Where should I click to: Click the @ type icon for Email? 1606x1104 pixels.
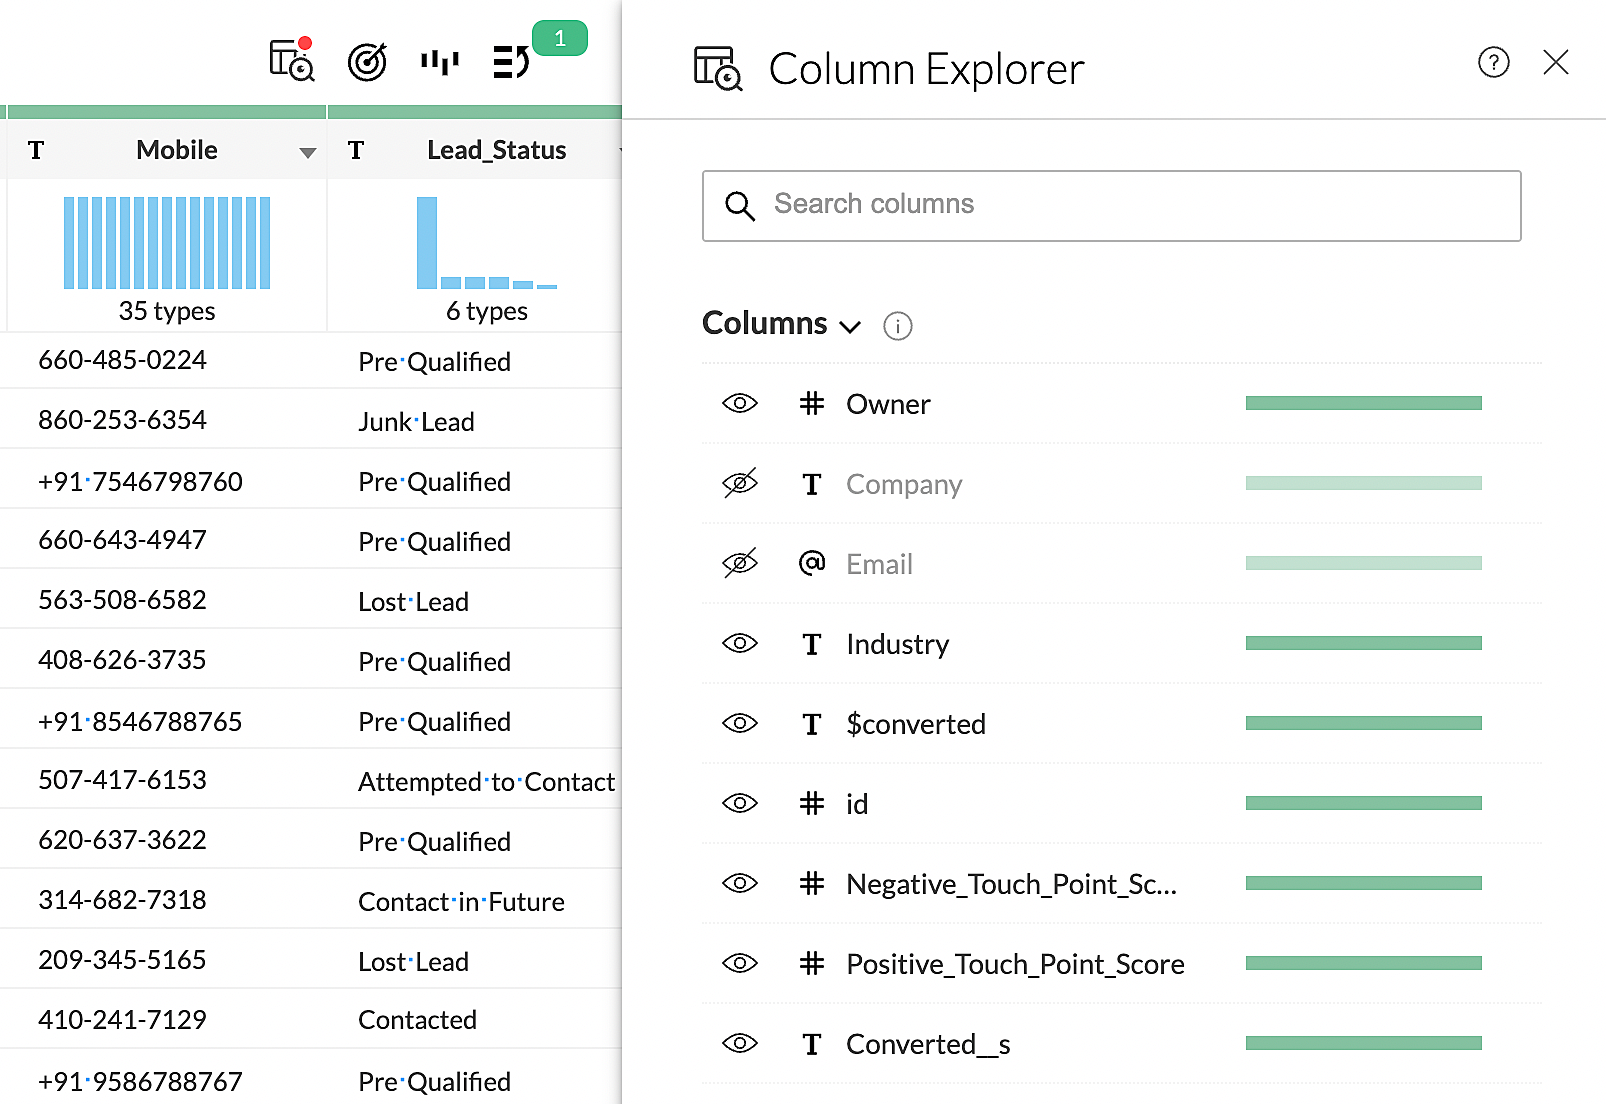click(811, 563)
